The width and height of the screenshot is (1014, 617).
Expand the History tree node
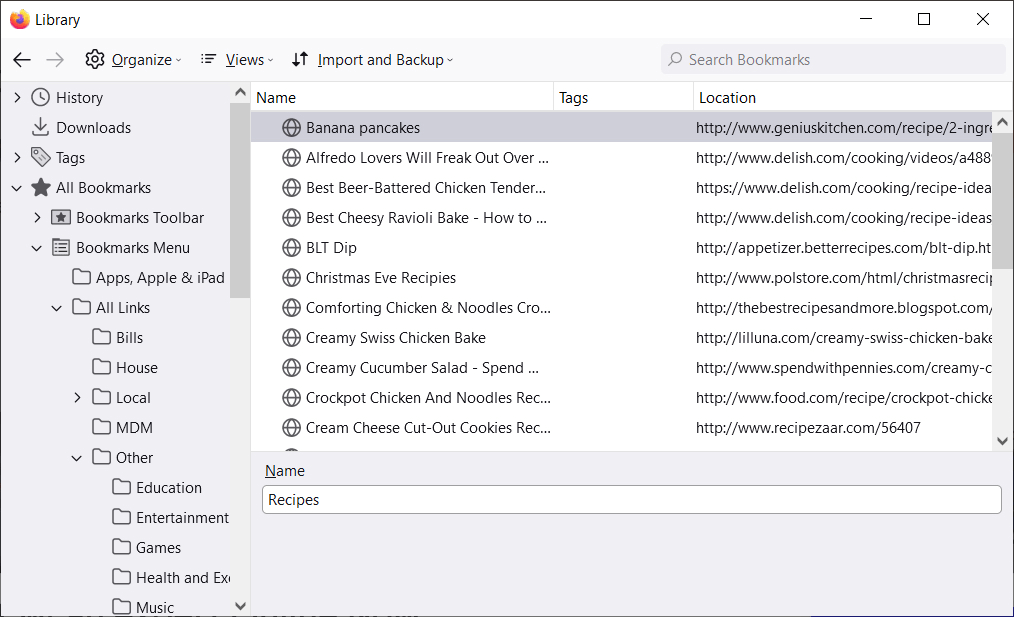click(17, 98)
